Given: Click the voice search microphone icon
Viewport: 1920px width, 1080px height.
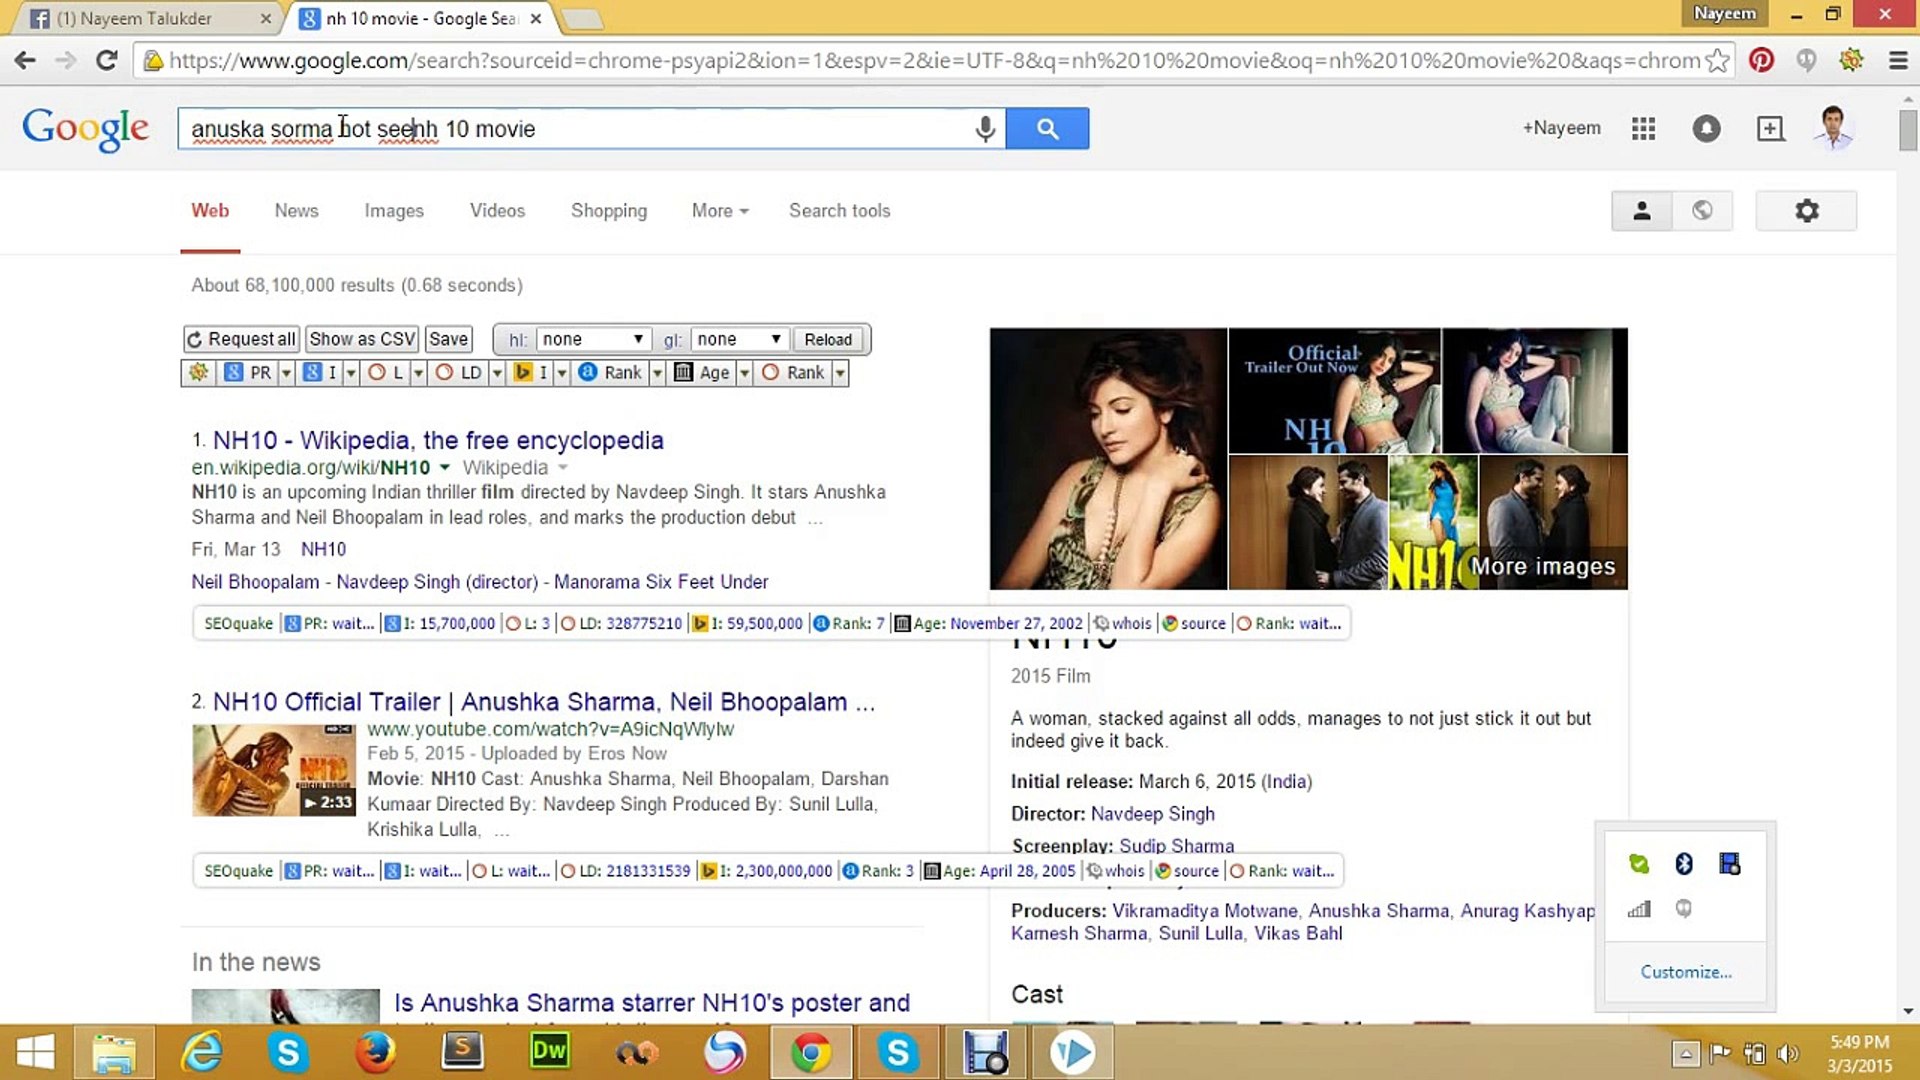Looking at the screenshot, I should coord(985,129).
